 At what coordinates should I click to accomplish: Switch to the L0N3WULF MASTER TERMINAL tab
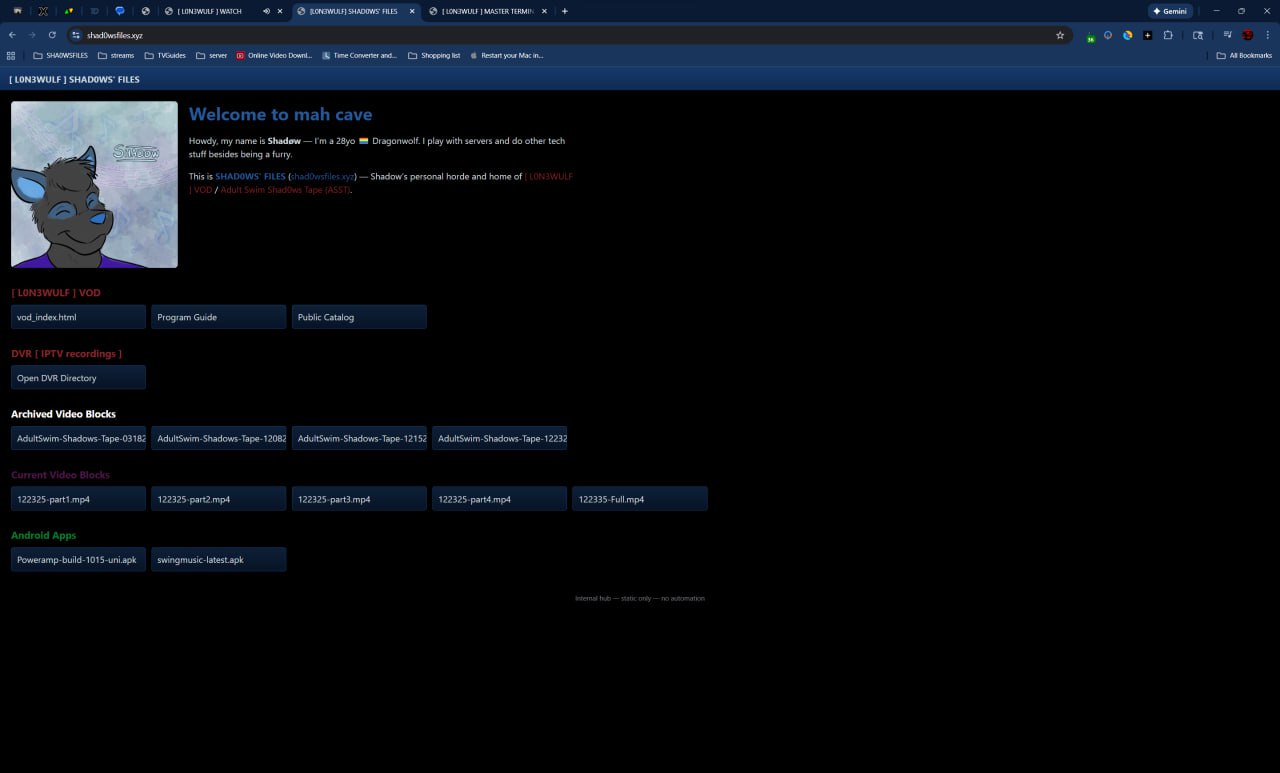488,11
